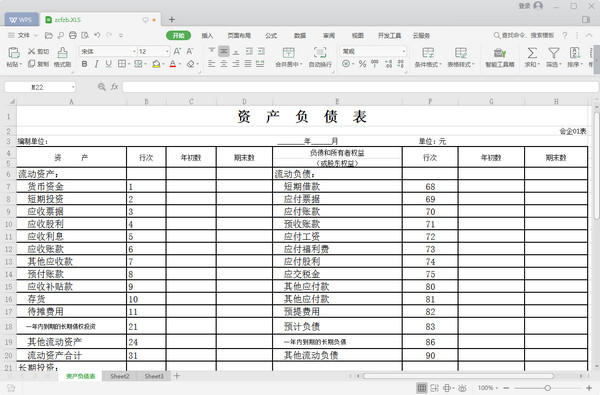Click the zoom magnifier icon beside fx
600x395 pixels.
coord(102,87)
